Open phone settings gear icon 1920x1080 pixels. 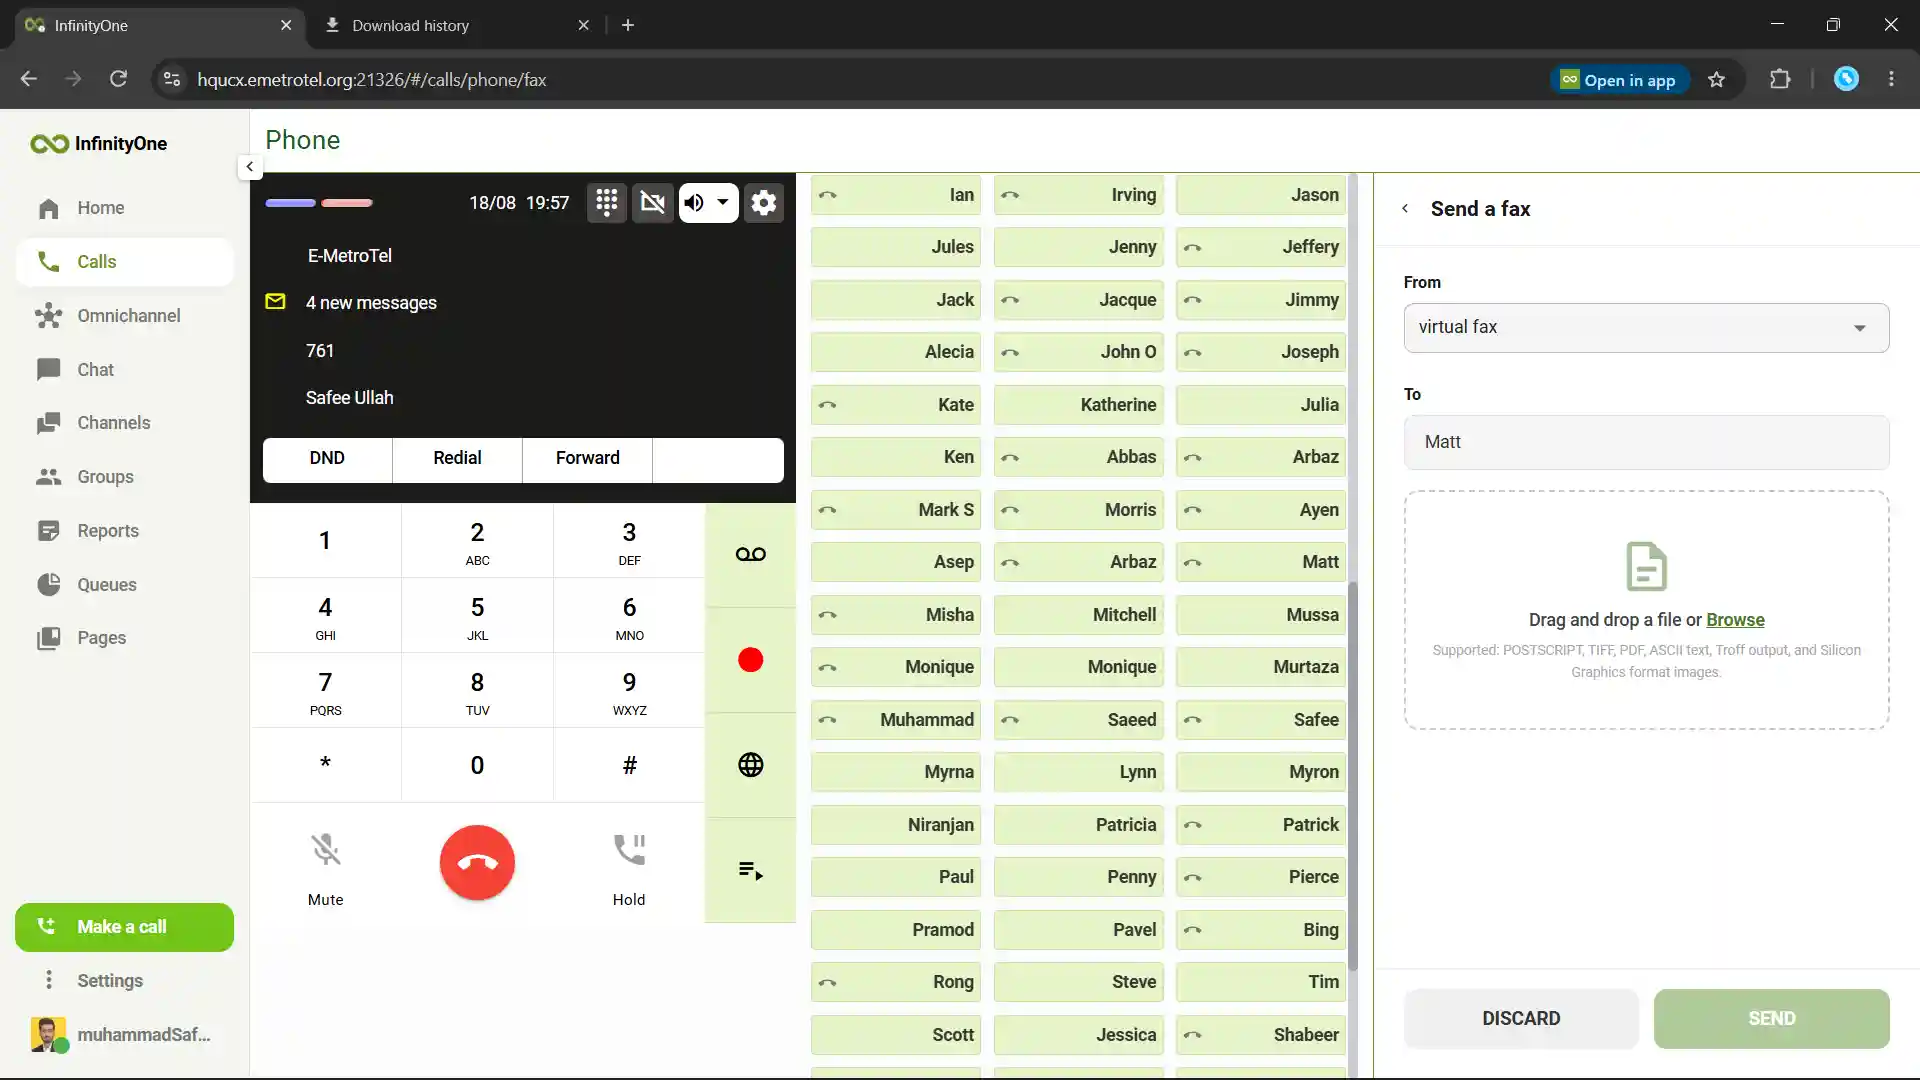(764, 203)
